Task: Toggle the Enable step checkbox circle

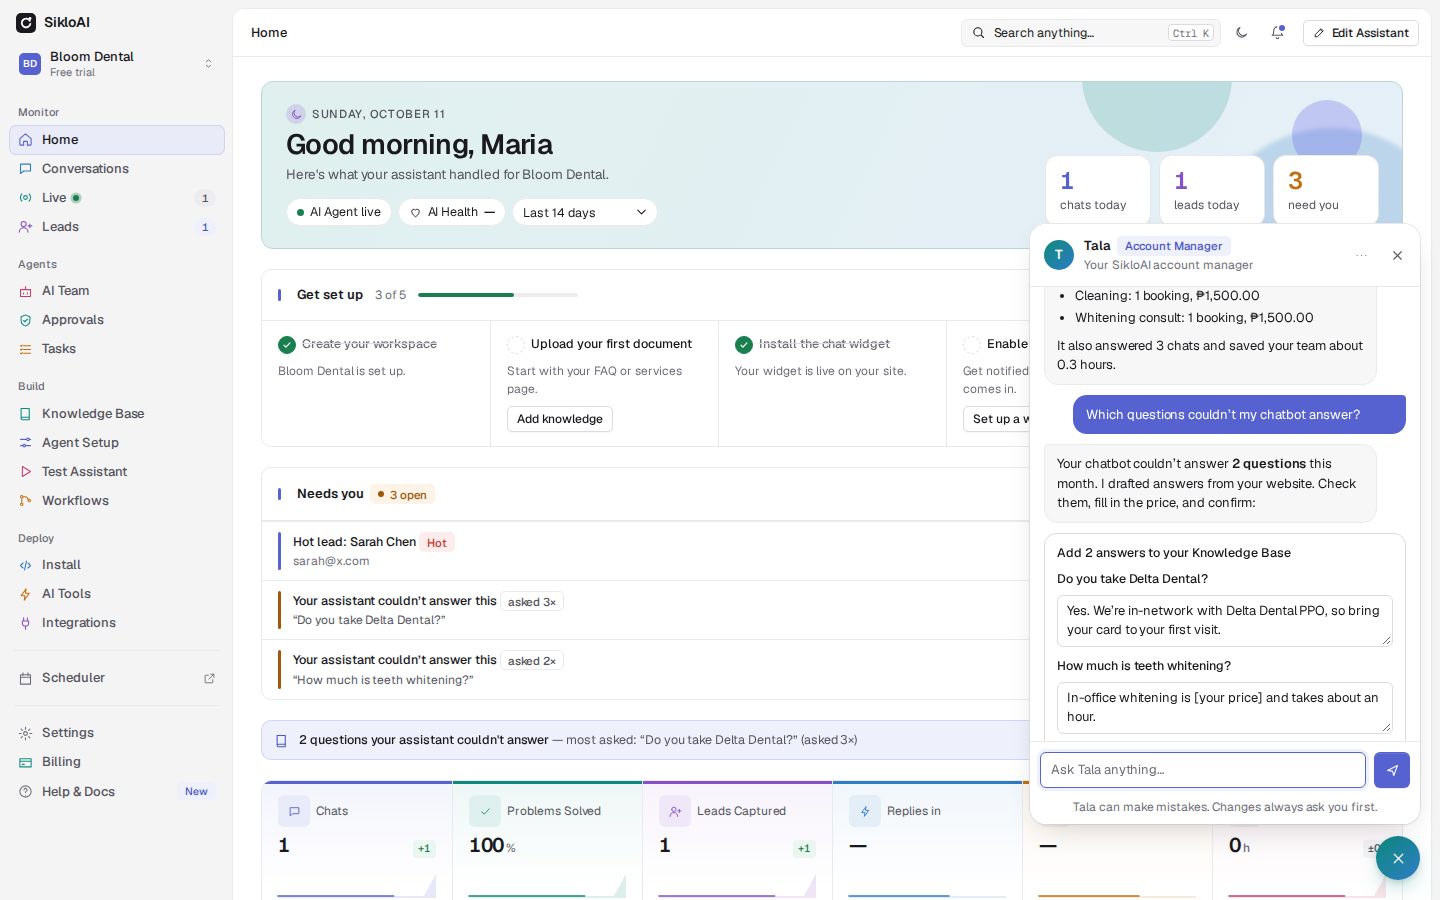Action: pyautogui.click(x=971, y=345)
